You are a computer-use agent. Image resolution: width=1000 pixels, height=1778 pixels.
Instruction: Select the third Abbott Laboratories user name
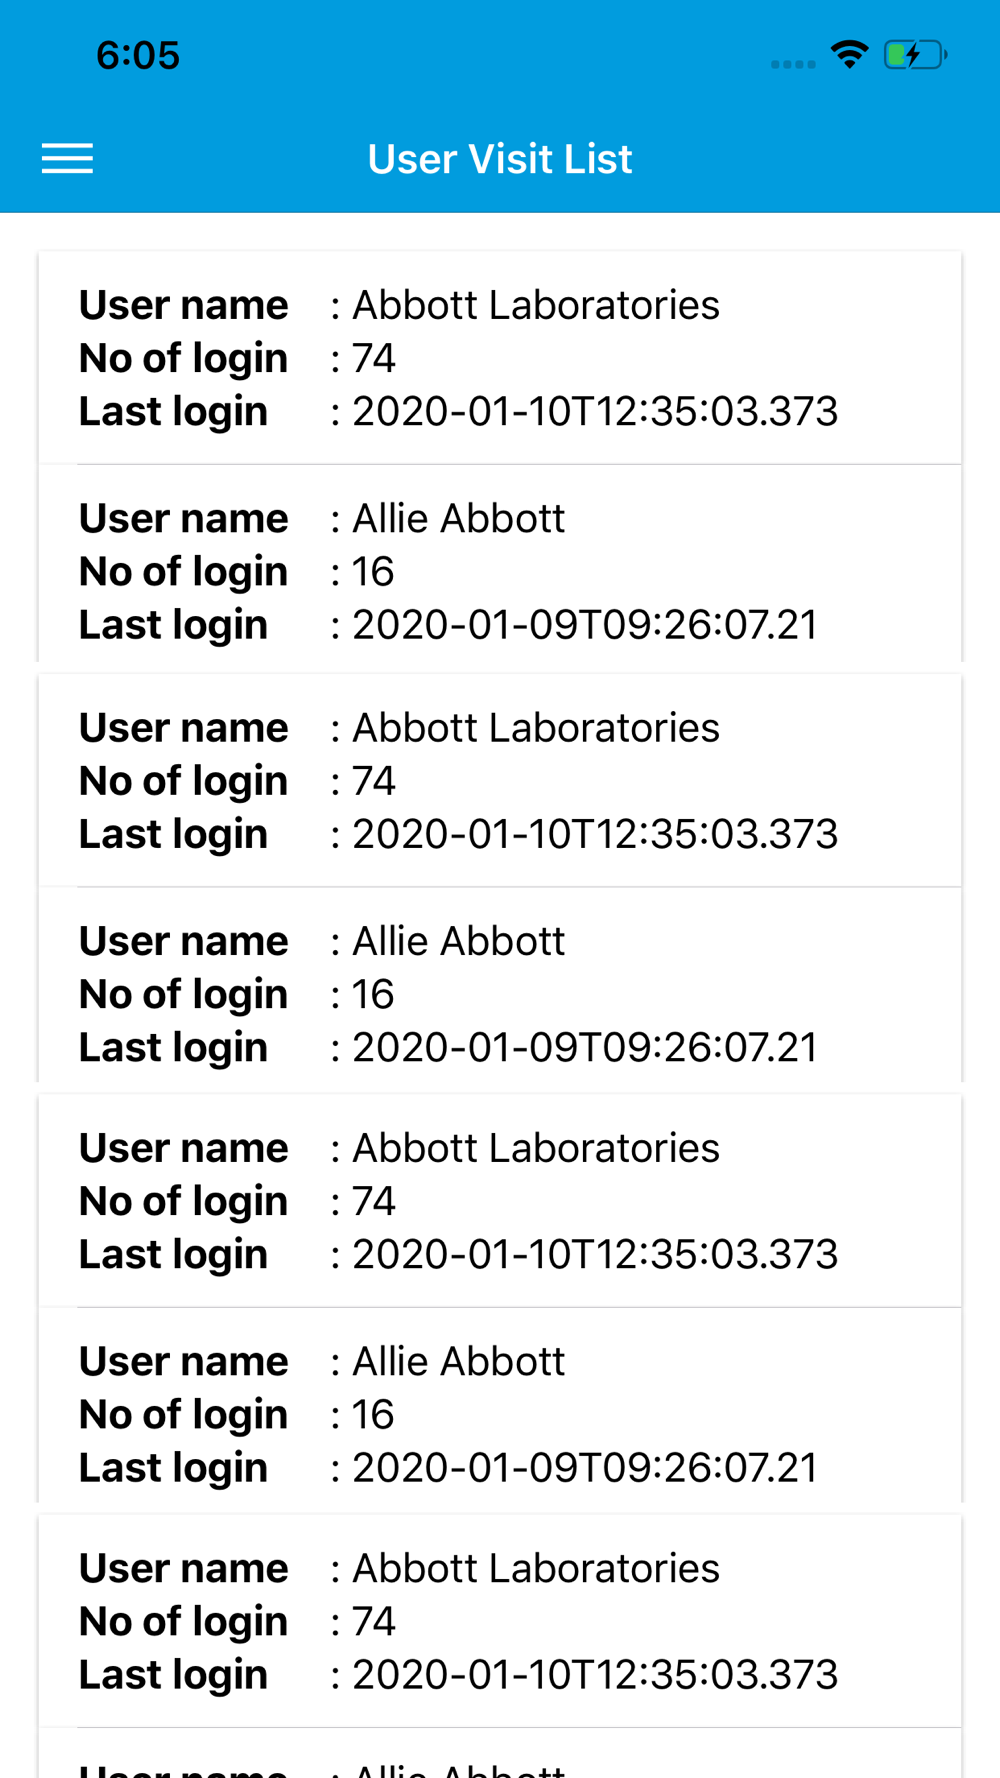point(536,1148)
